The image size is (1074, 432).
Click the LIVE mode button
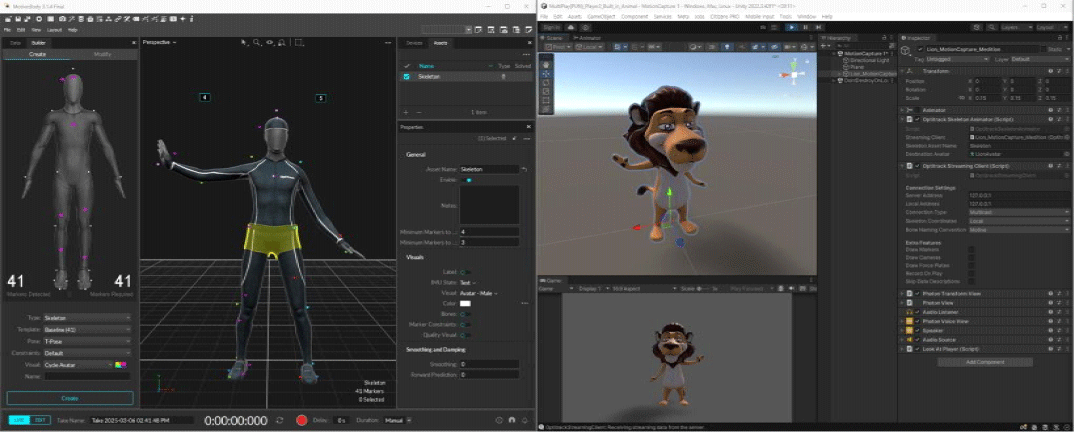[x=20, y=420]
